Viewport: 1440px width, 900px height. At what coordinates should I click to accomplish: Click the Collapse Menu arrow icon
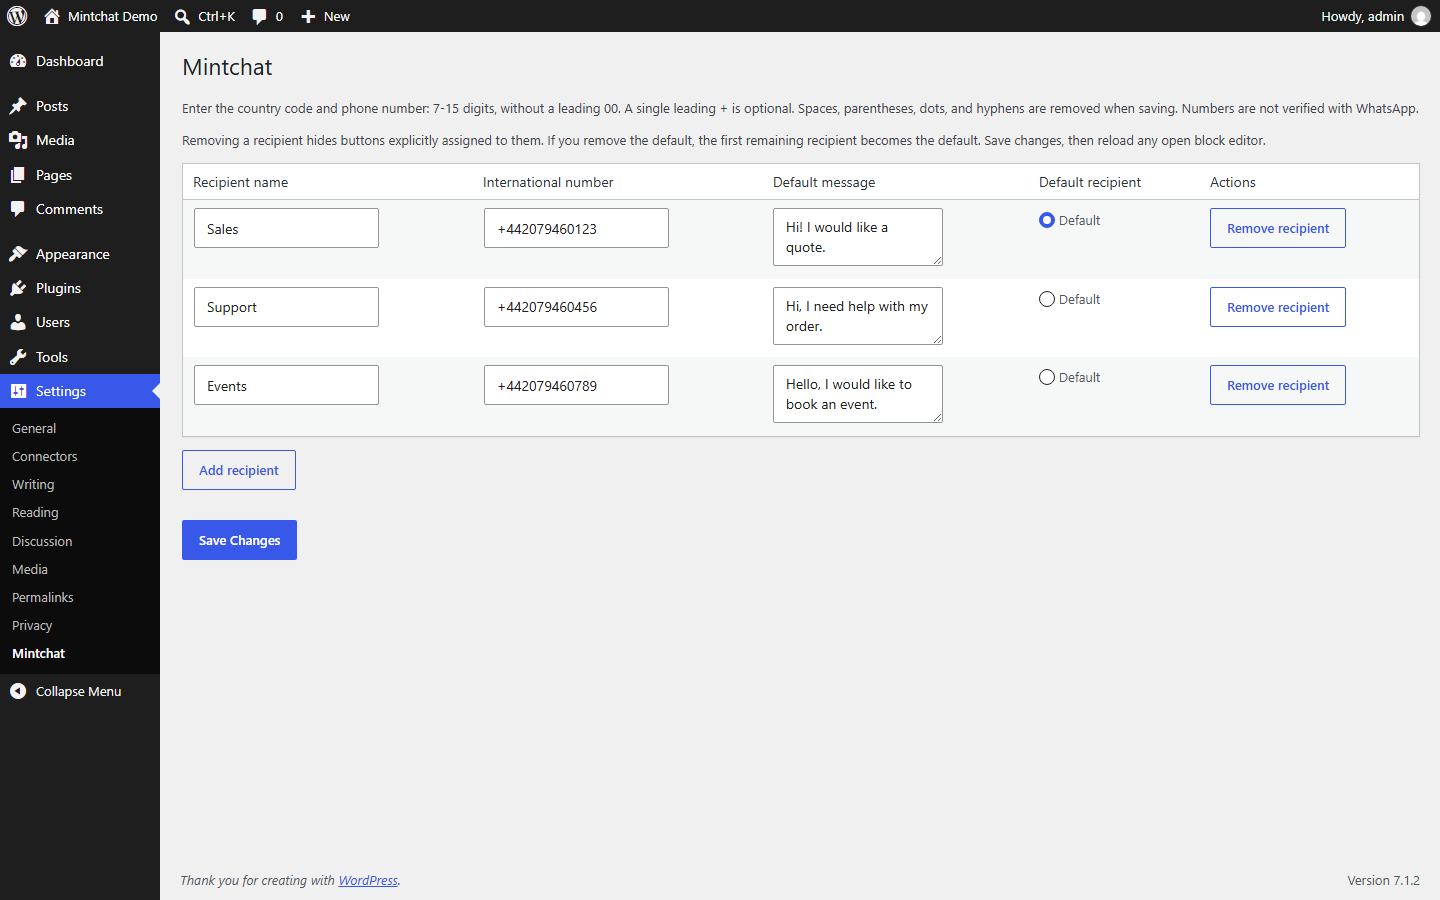pos(18,691)
